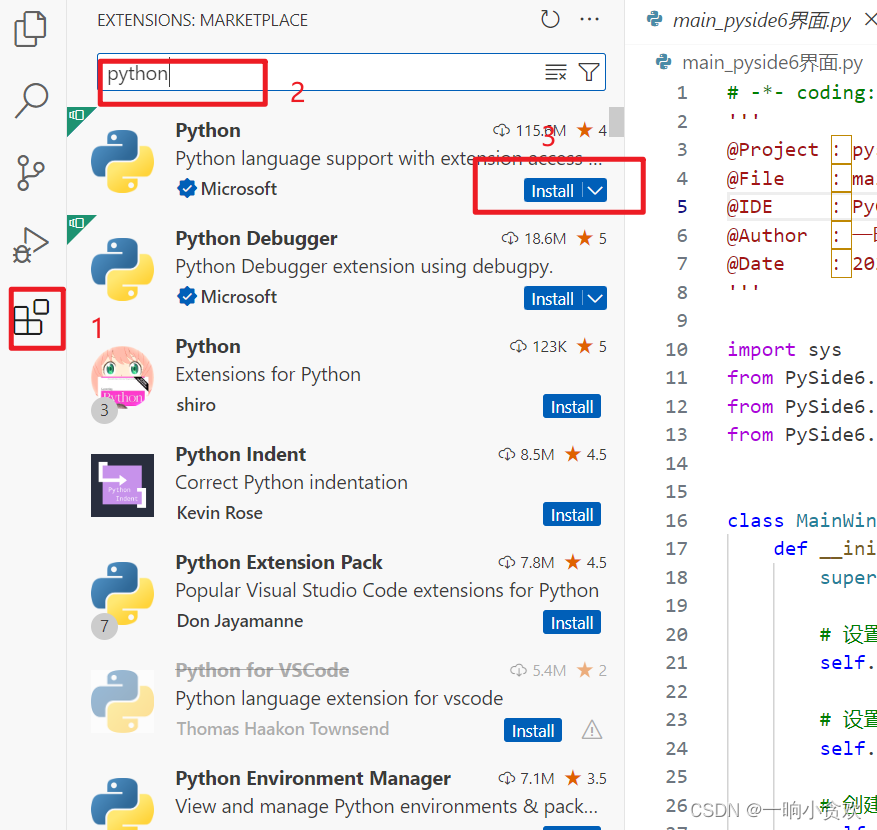The image size is (877, 830).
Task: Install the Python Extension Pack
Action: (571, 622)
